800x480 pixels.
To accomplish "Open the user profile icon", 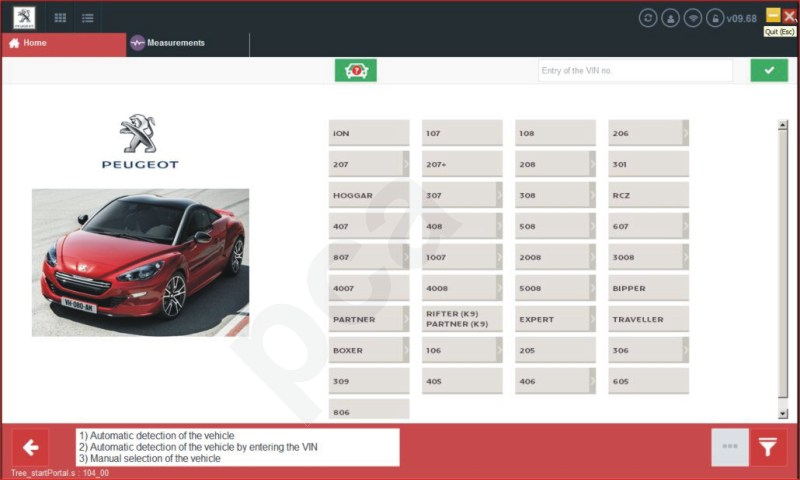I will (670, 18).
